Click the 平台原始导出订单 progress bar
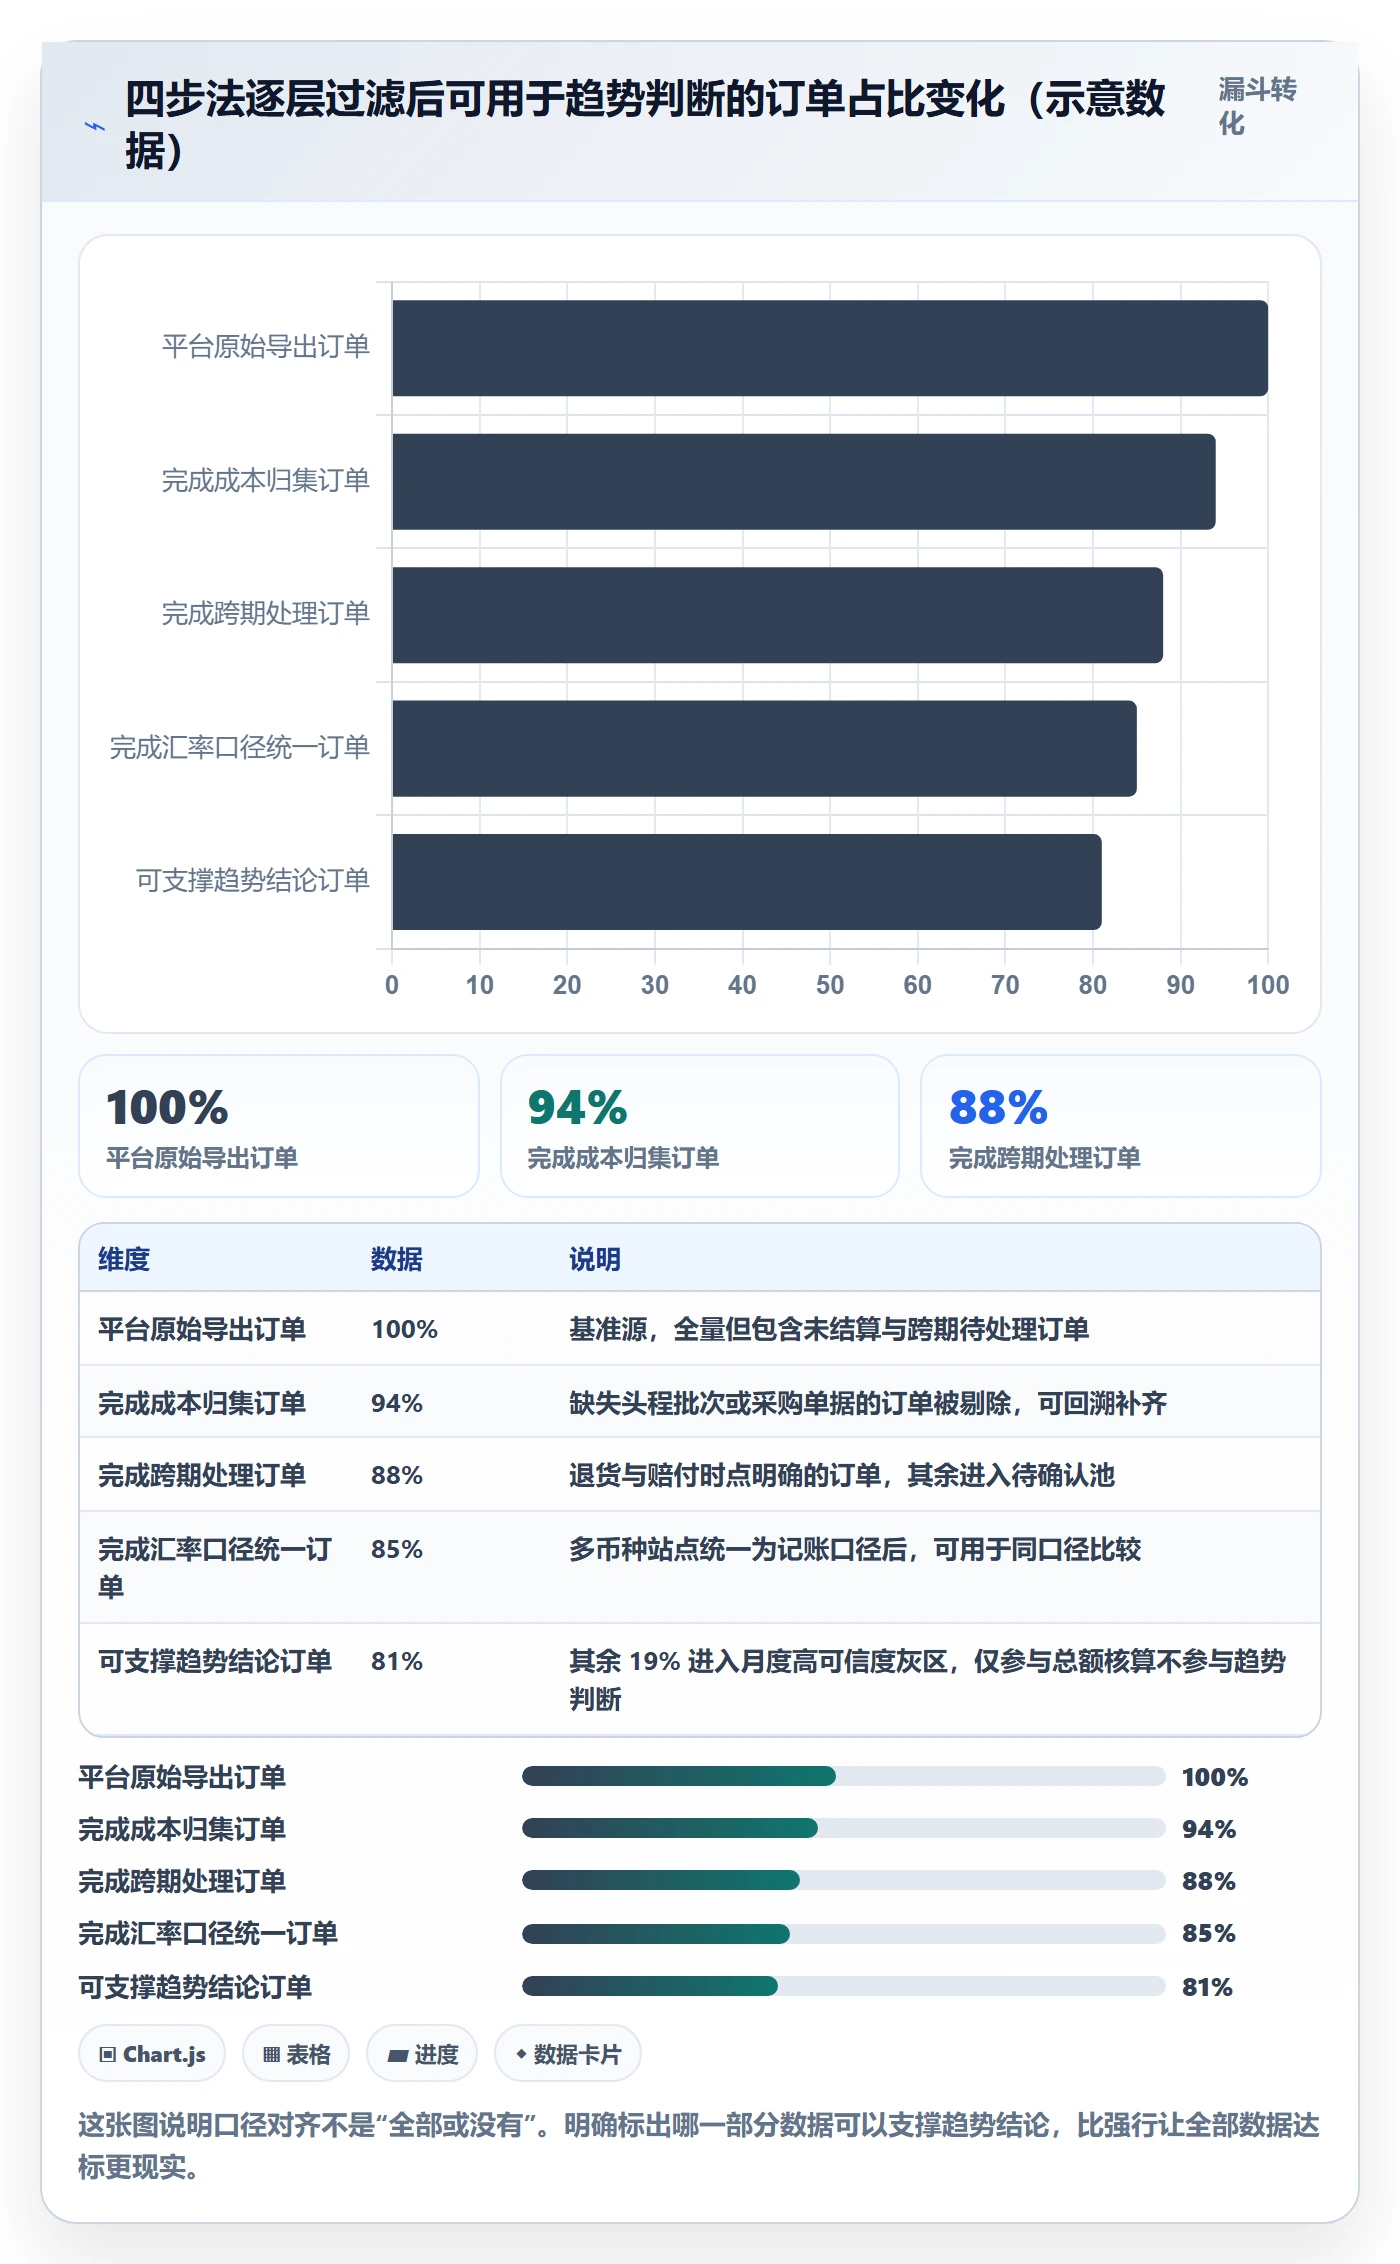Viewport: 1400px width, 2264px height. coord(843,1776)
